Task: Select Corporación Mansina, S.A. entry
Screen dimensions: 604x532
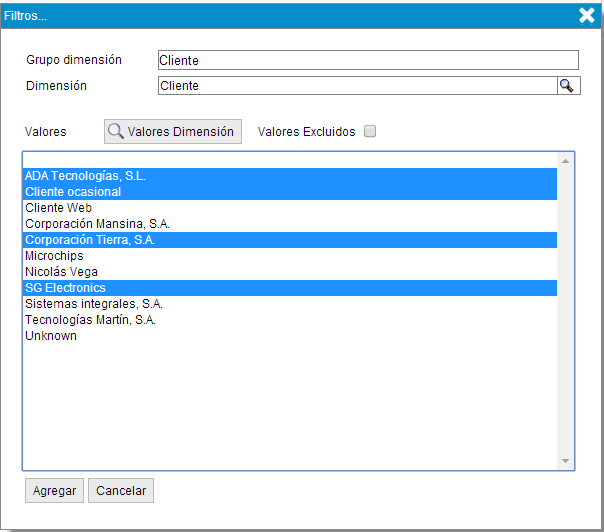Action: (97, 224)
